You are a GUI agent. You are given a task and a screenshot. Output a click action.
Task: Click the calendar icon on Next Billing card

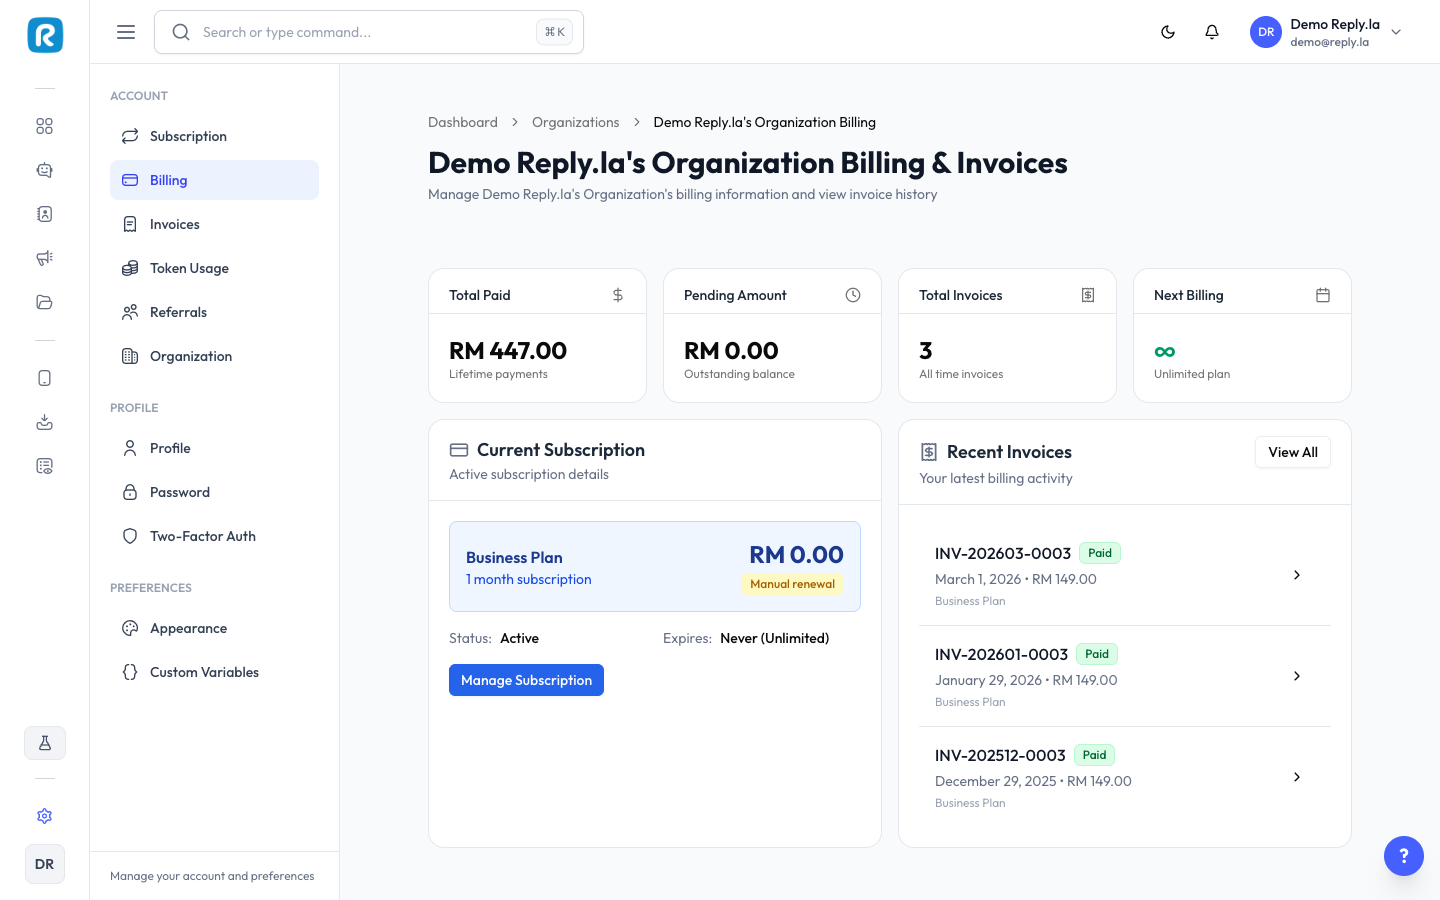(1323, 295)
